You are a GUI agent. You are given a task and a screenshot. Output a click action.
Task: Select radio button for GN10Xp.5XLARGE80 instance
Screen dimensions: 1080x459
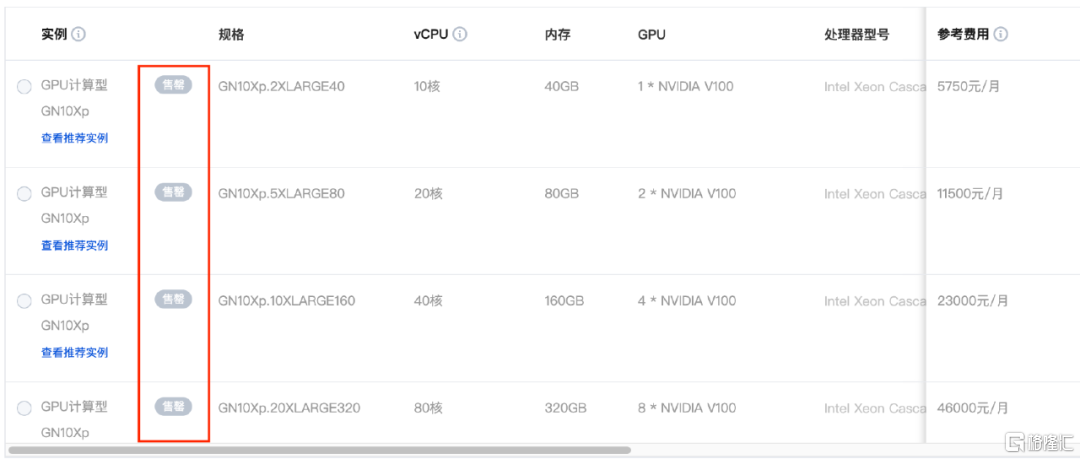tap(24, 194)
